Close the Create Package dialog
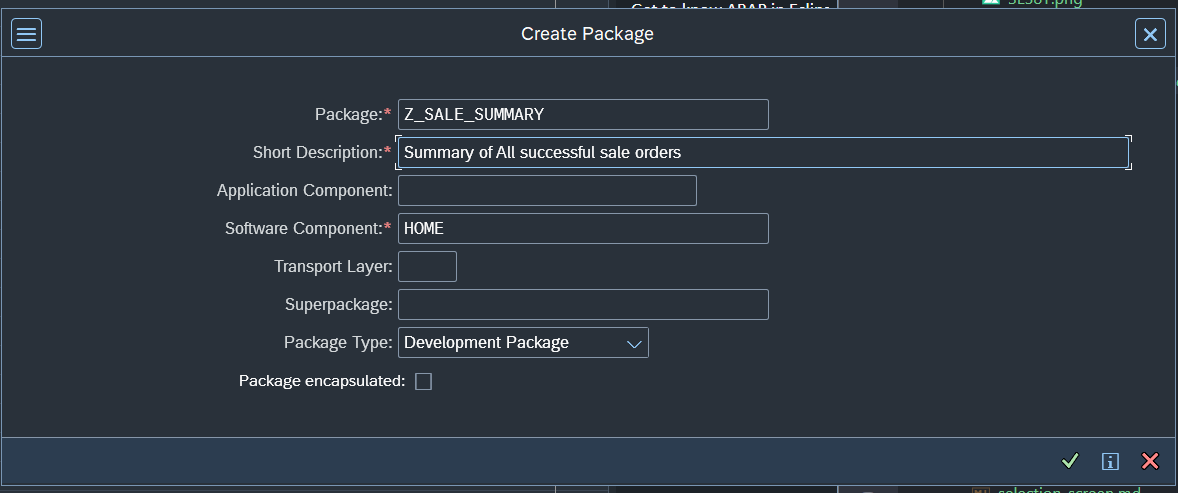This screenshot has width=1178, height=493. (1150, 35)
